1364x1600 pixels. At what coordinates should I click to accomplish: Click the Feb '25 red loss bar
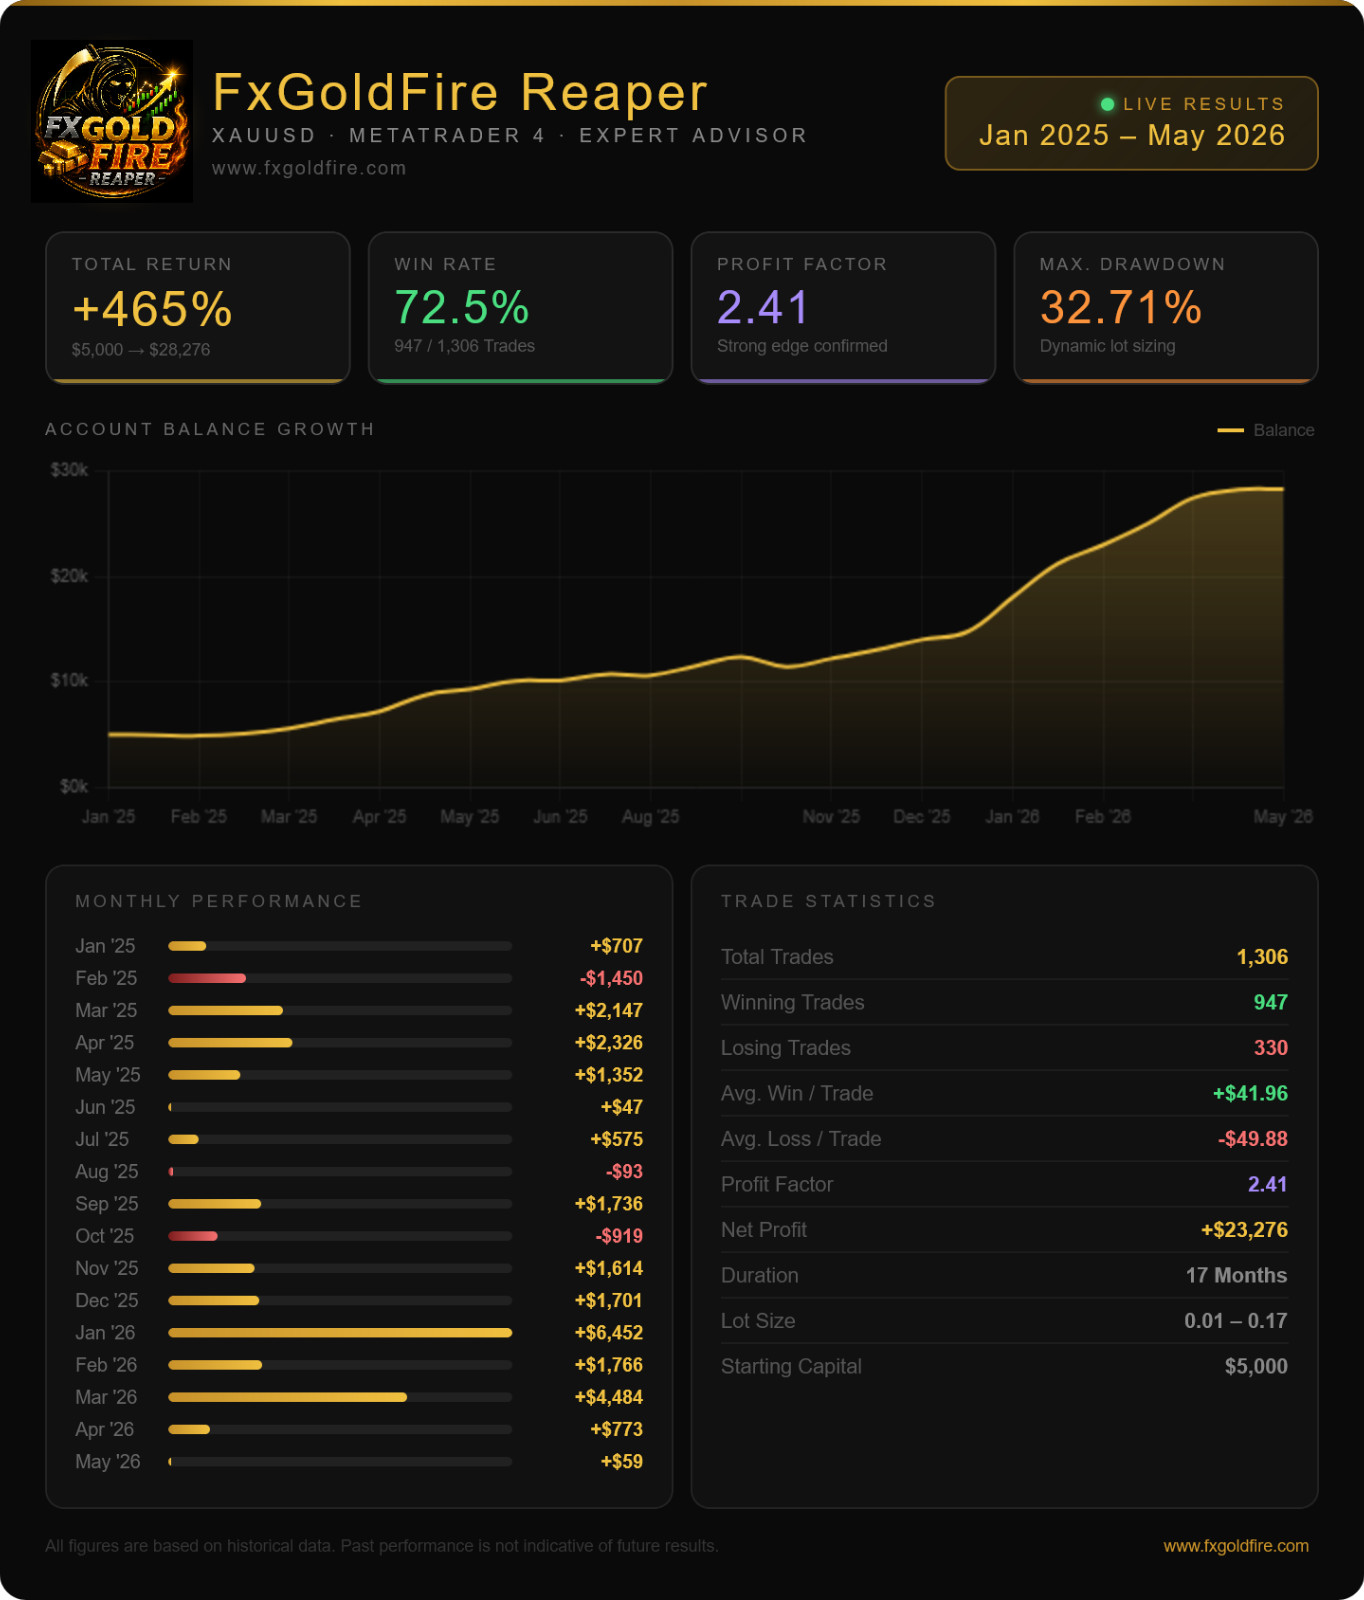[x=207, y=978]
